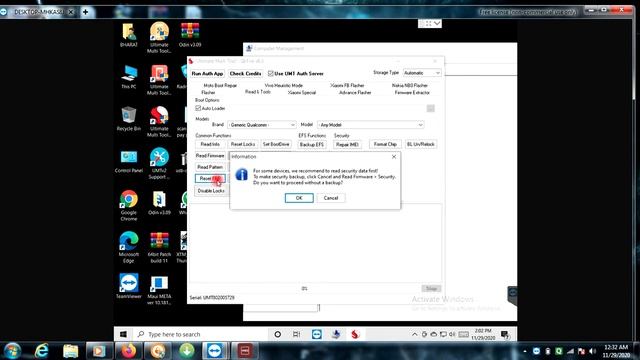
Task: Select TeamViewer button on host Windows 7 taskbar
Action: click(215, 351)
